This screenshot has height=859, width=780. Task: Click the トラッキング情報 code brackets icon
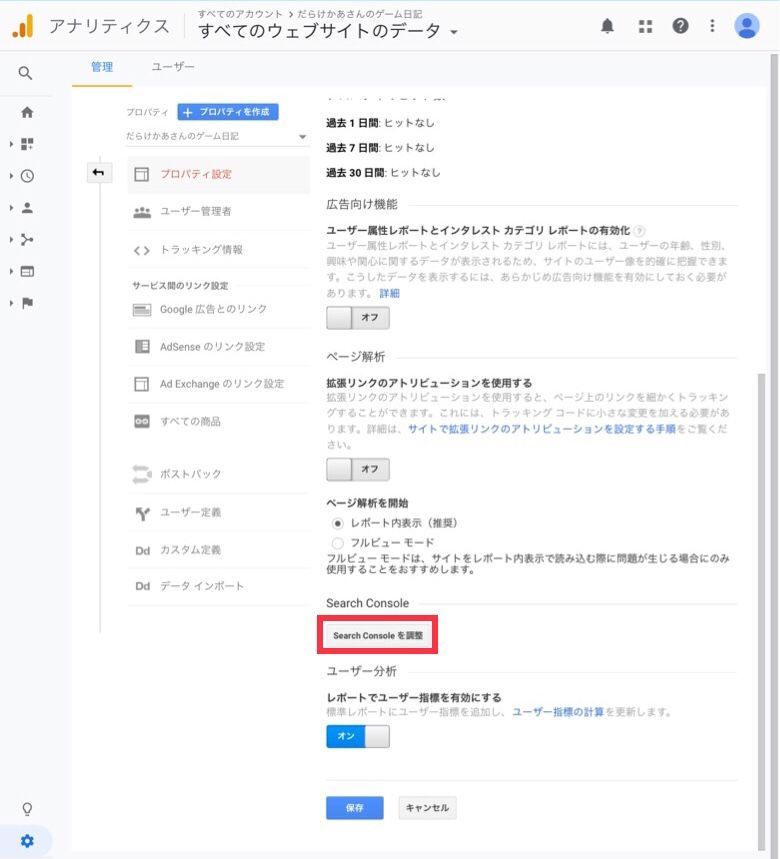tap(142, 250)
